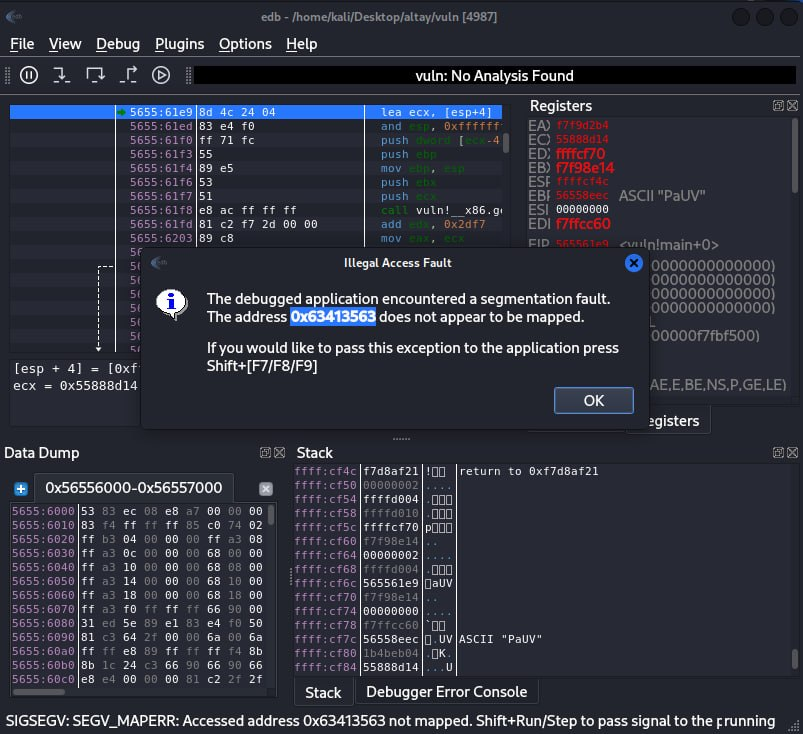Click the Step Over toolbar icon
Image resolution: width=803 pixels, height=734 pixels.
[x=95, y=75]
